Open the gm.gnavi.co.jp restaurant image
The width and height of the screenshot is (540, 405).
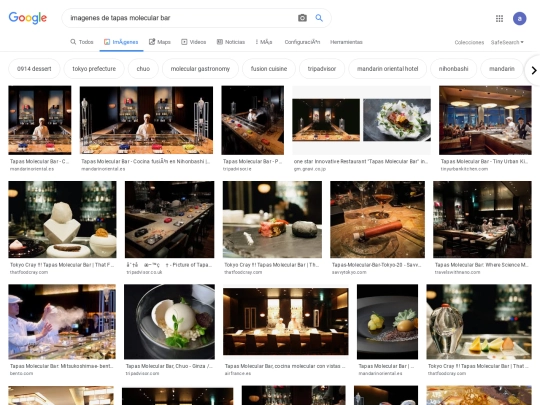(x=362, y=120)
